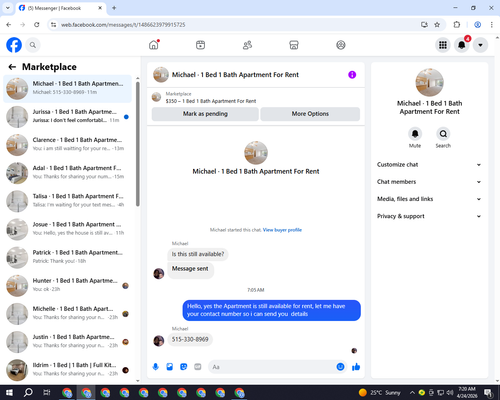The width and height of the screenshot is (500, 400).
Task: Click the browser address bar URL
Action: pyautogui.click(x=123, y=25)
